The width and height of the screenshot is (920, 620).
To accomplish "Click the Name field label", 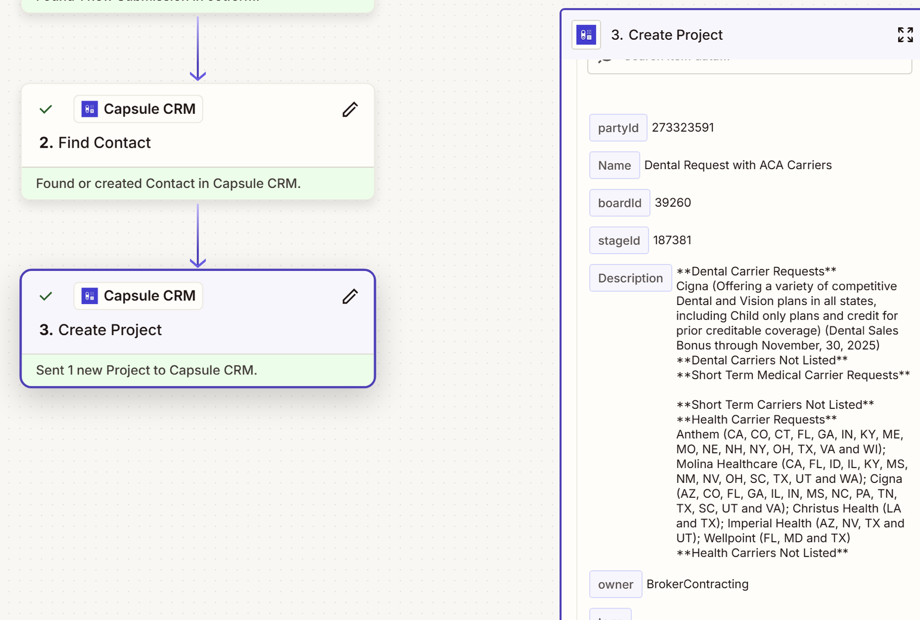I will pos(614,165).
